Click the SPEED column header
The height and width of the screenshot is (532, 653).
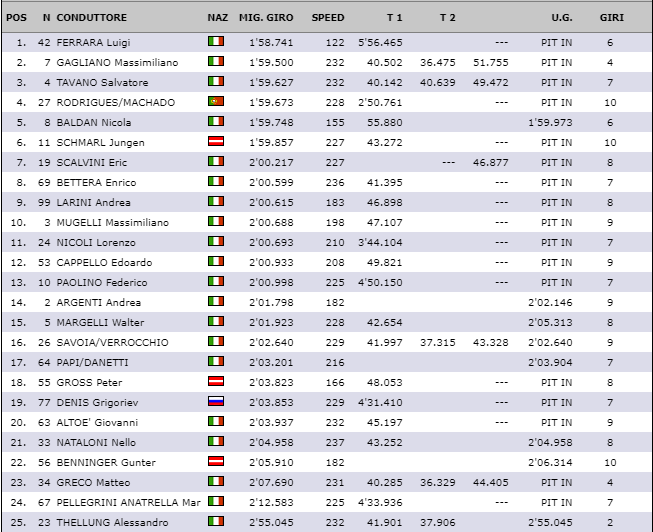pyautogui.click(x=328, y=17)
